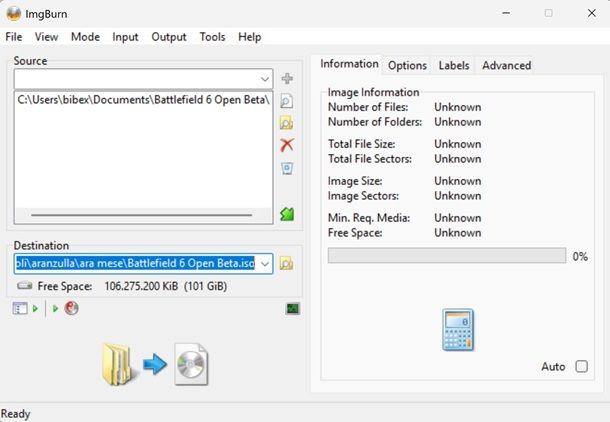Image resolution: width=610 pixels, height=422 pixels.
Task: Click the Browse for a folder icon beside Source
Action: [x=287, y=123]
